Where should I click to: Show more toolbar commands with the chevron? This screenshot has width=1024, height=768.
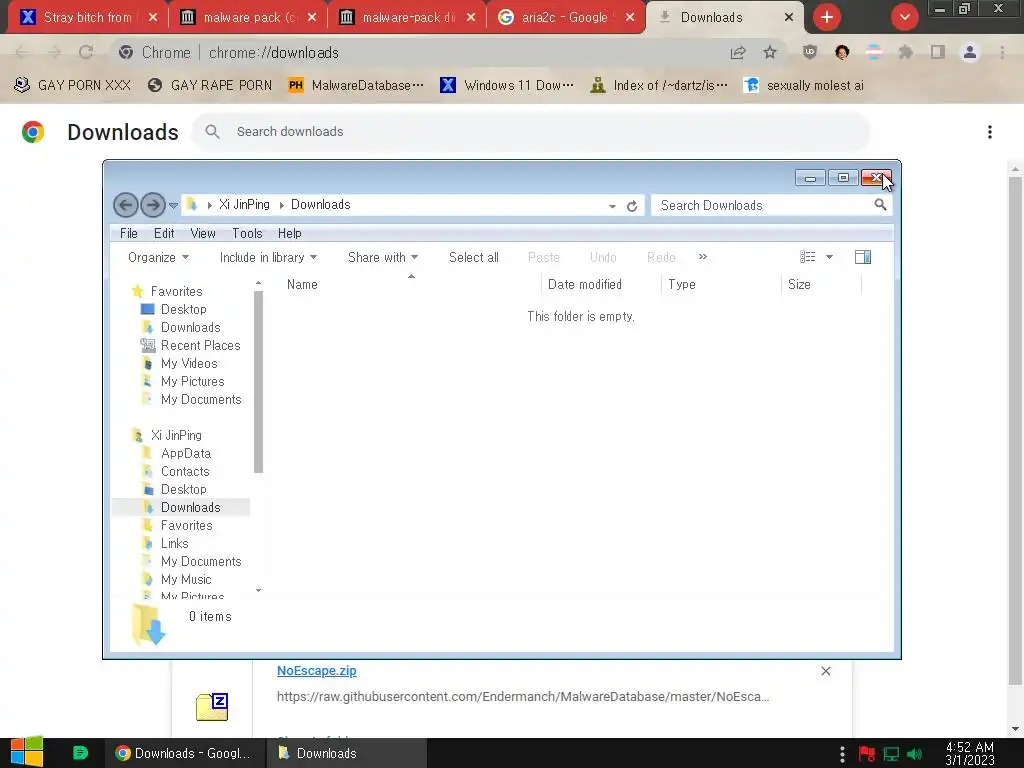pyautogui.click(x=703, y=257)
